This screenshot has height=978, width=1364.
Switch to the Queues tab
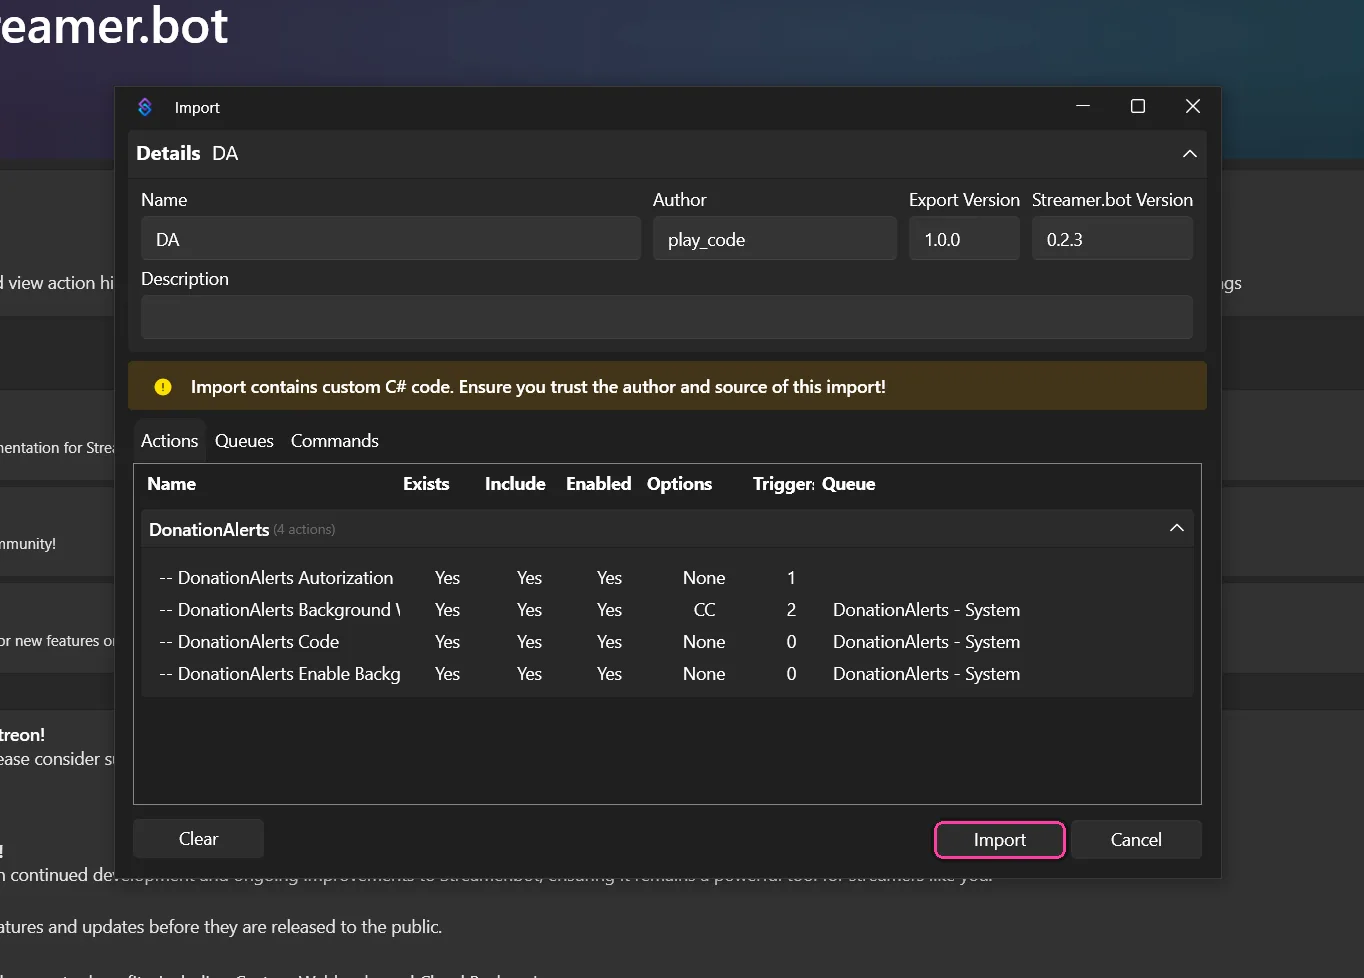(x=244, y=441)
